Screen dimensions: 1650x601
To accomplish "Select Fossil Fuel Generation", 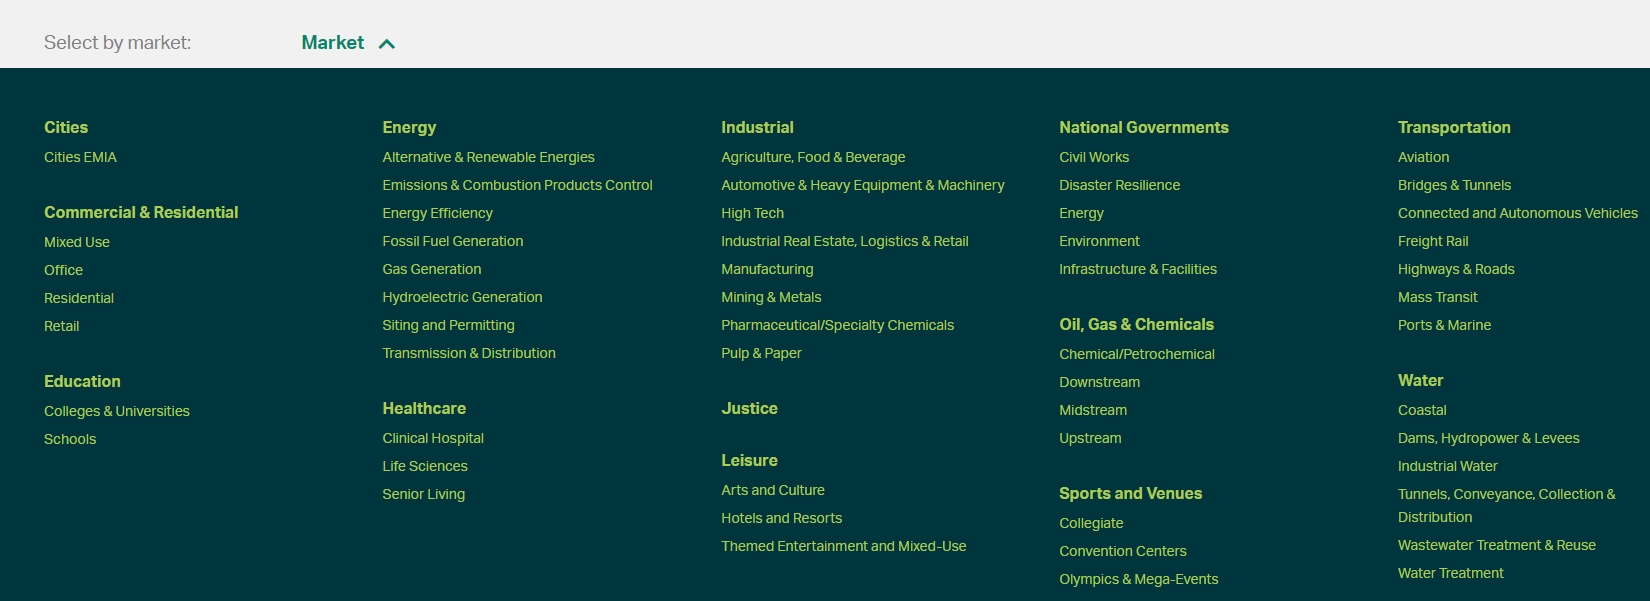I will 452,241.
